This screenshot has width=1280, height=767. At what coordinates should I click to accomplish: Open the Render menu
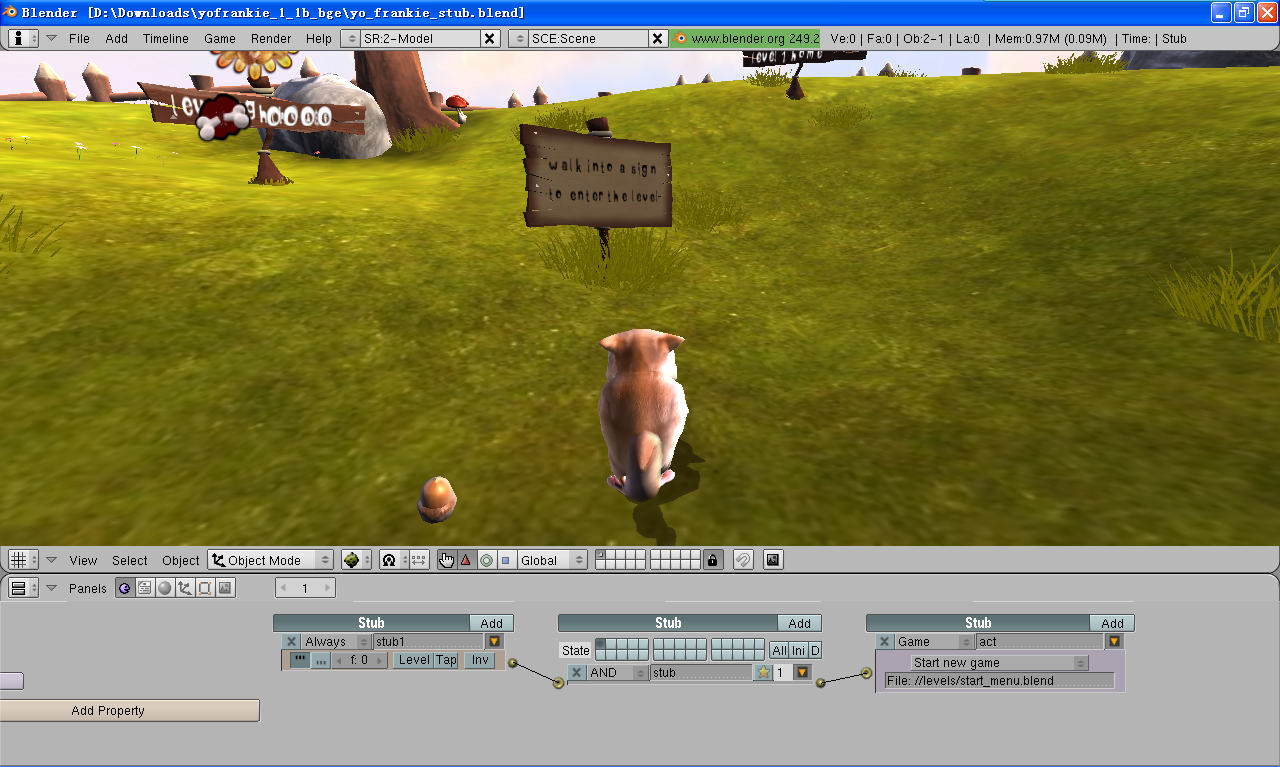point(271,38)
